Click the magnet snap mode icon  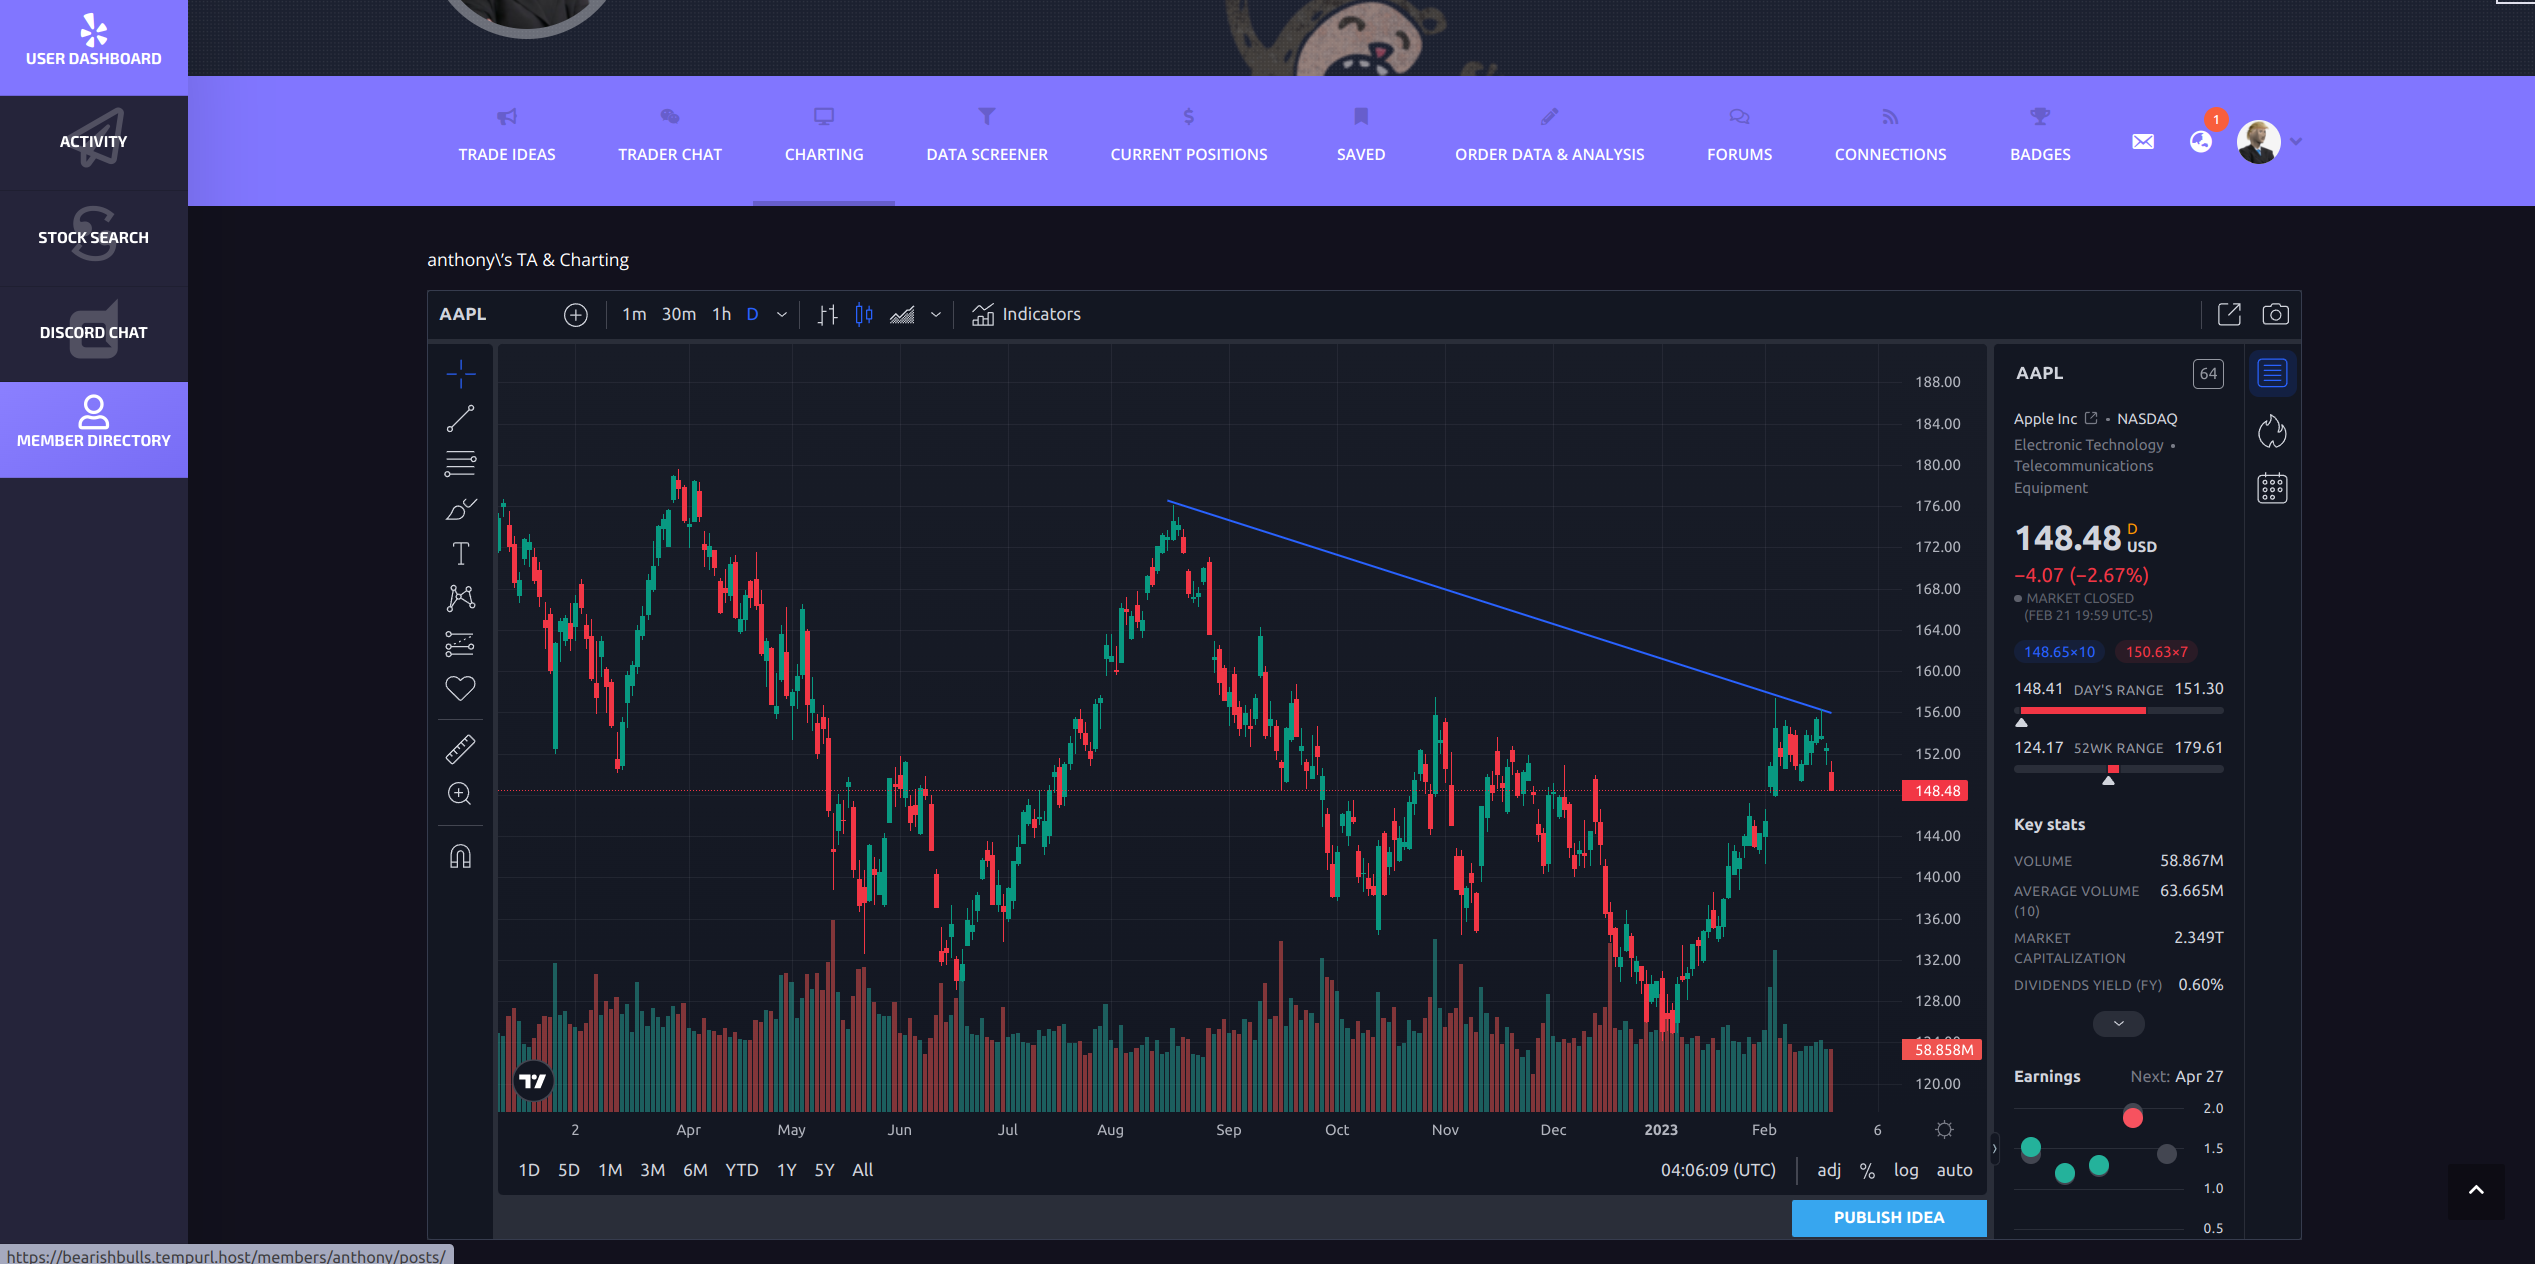coord(460,857)
